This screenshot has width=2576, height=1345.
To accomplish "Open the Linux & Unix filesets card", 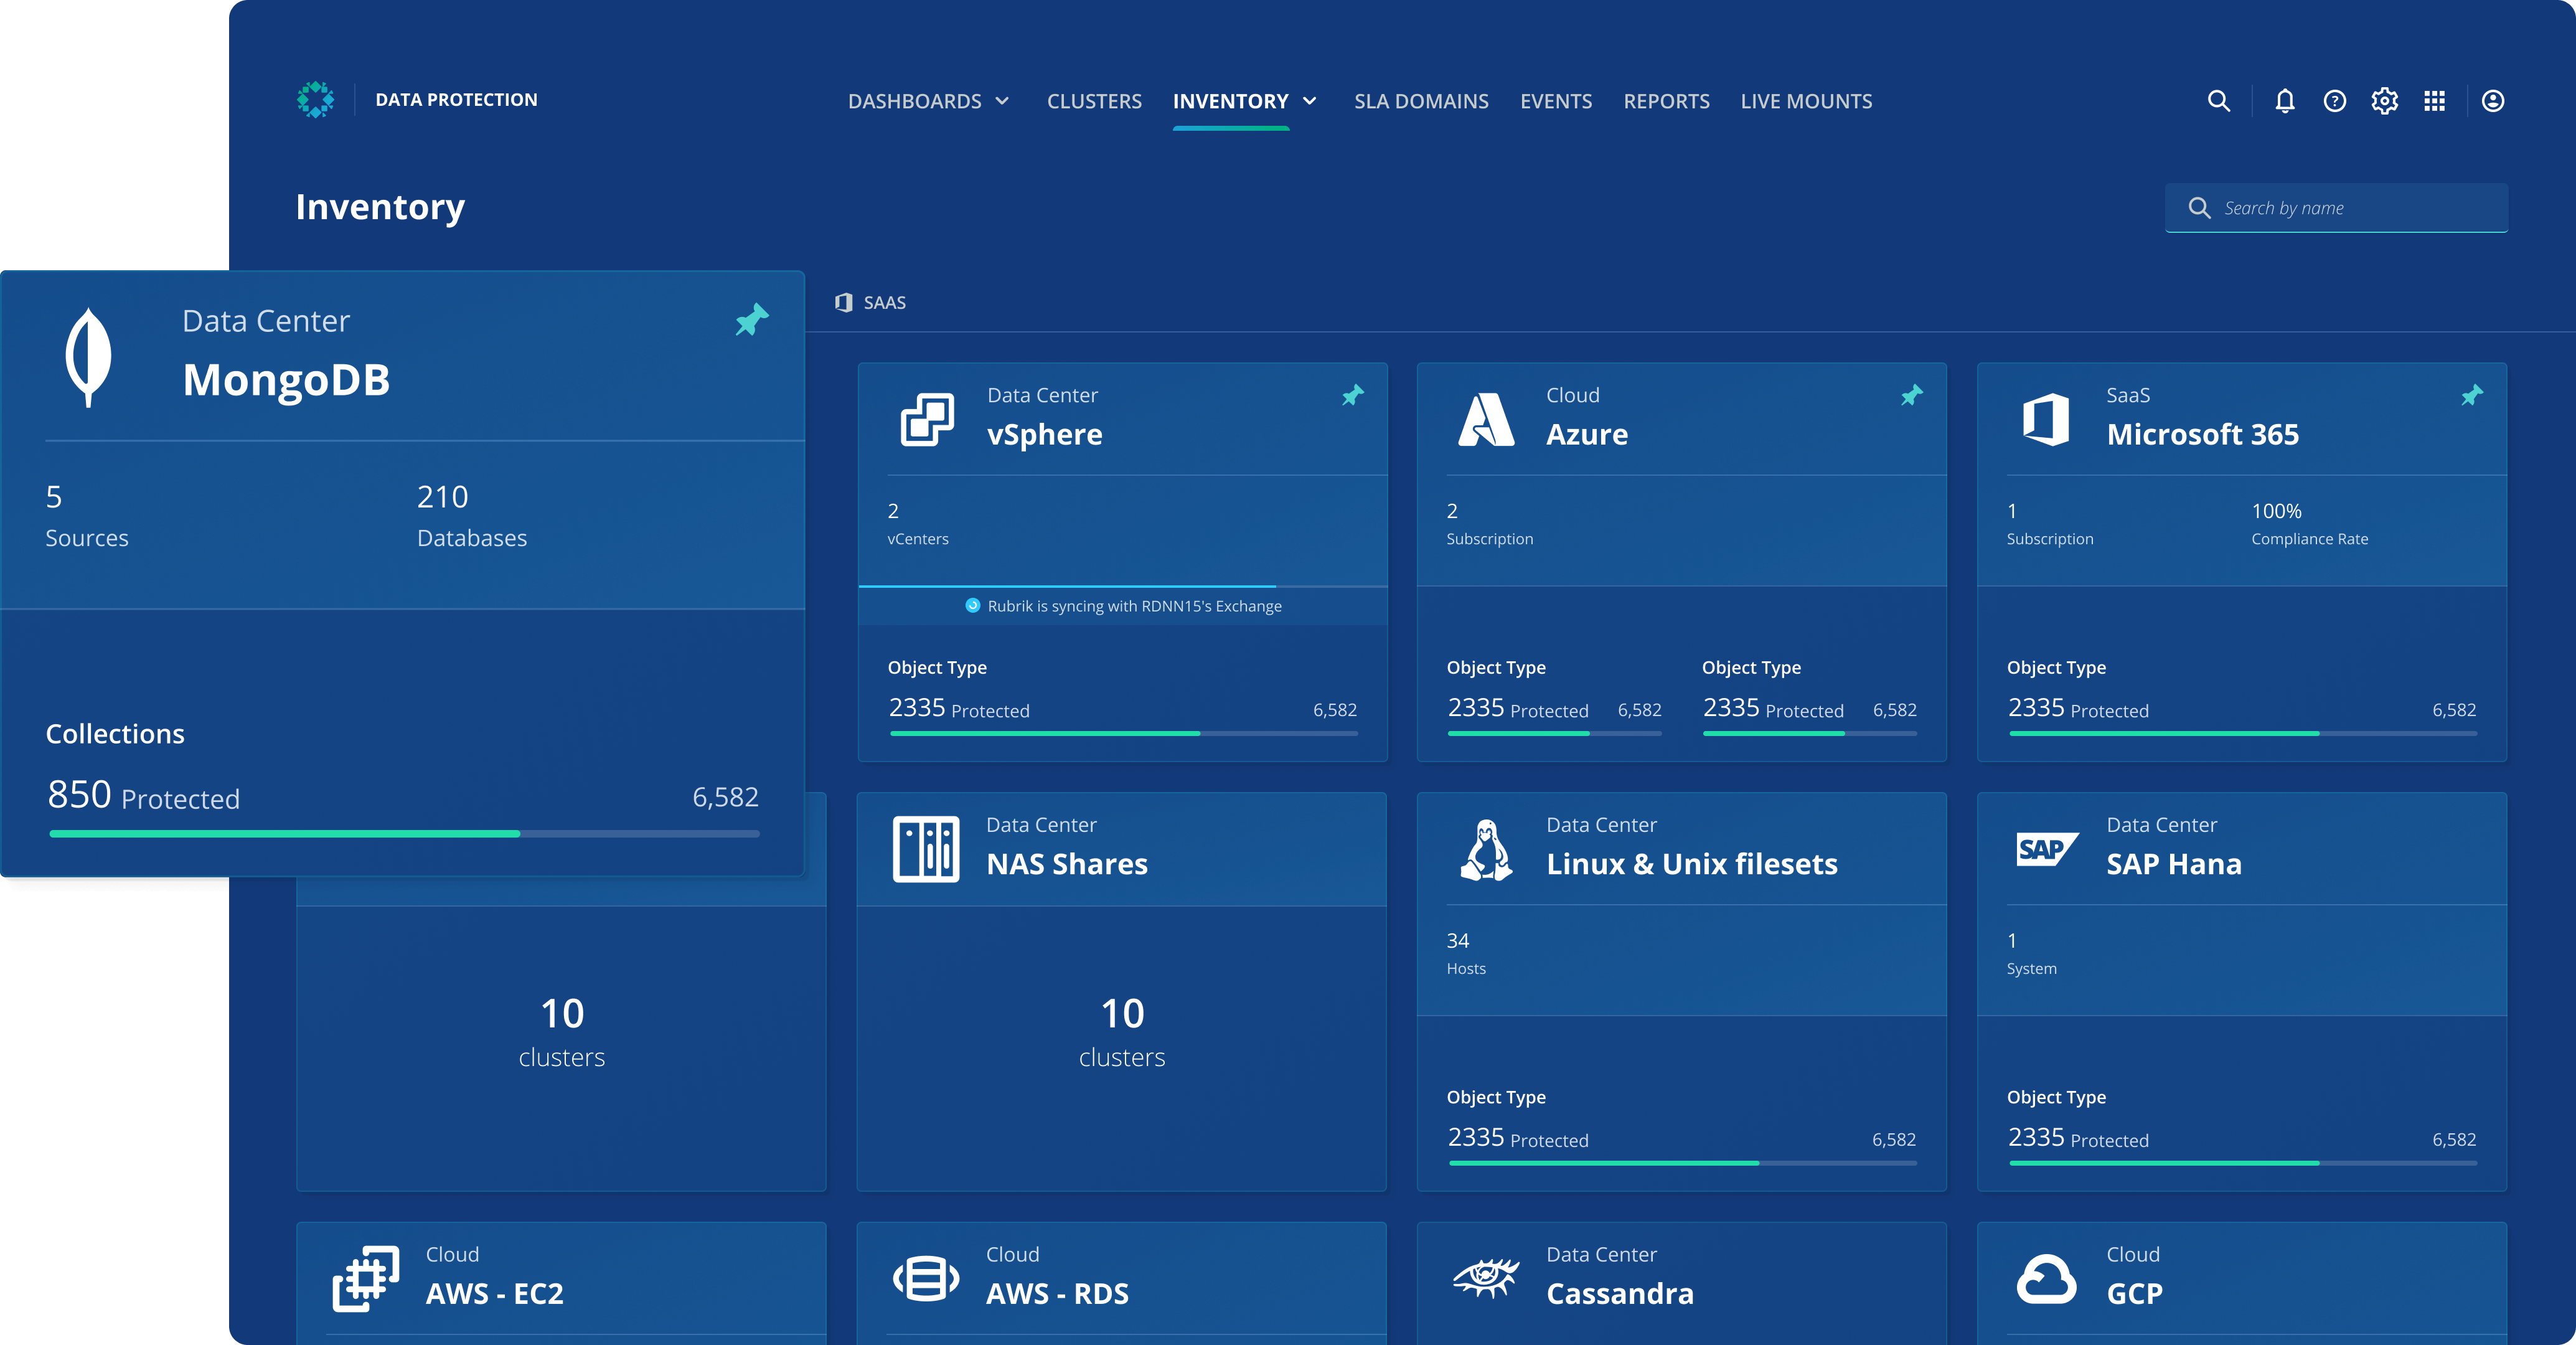I will 1691,864.
